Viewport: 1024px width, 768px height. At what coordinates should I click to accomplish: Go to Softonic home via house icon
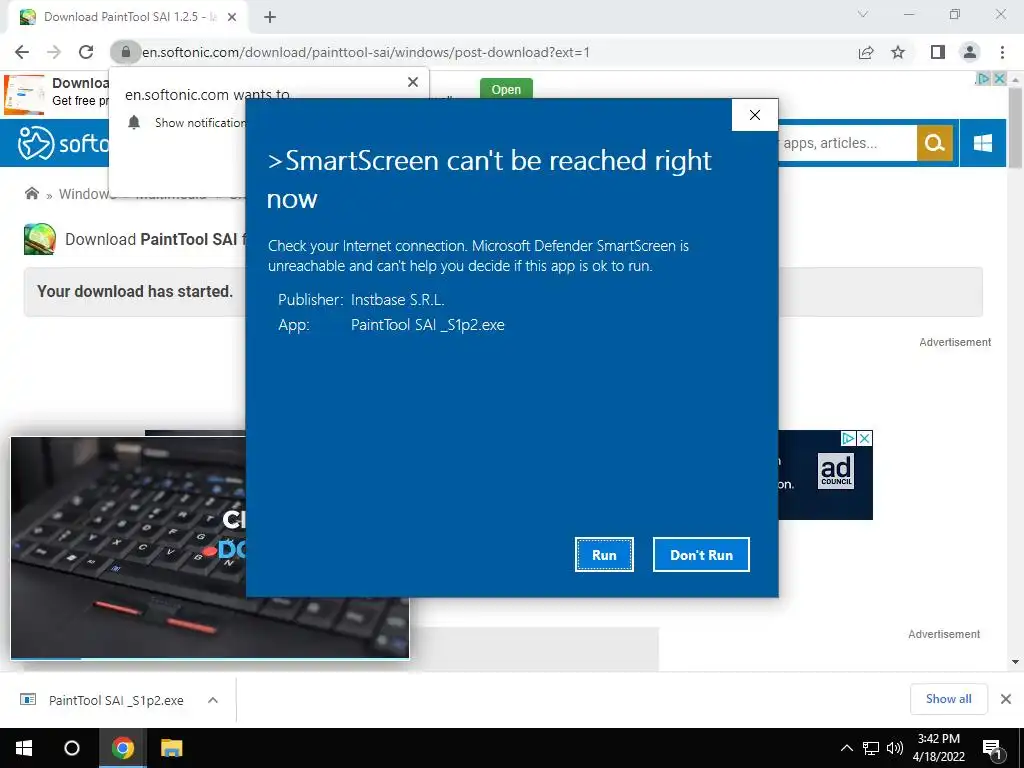(x=31, y=193)
